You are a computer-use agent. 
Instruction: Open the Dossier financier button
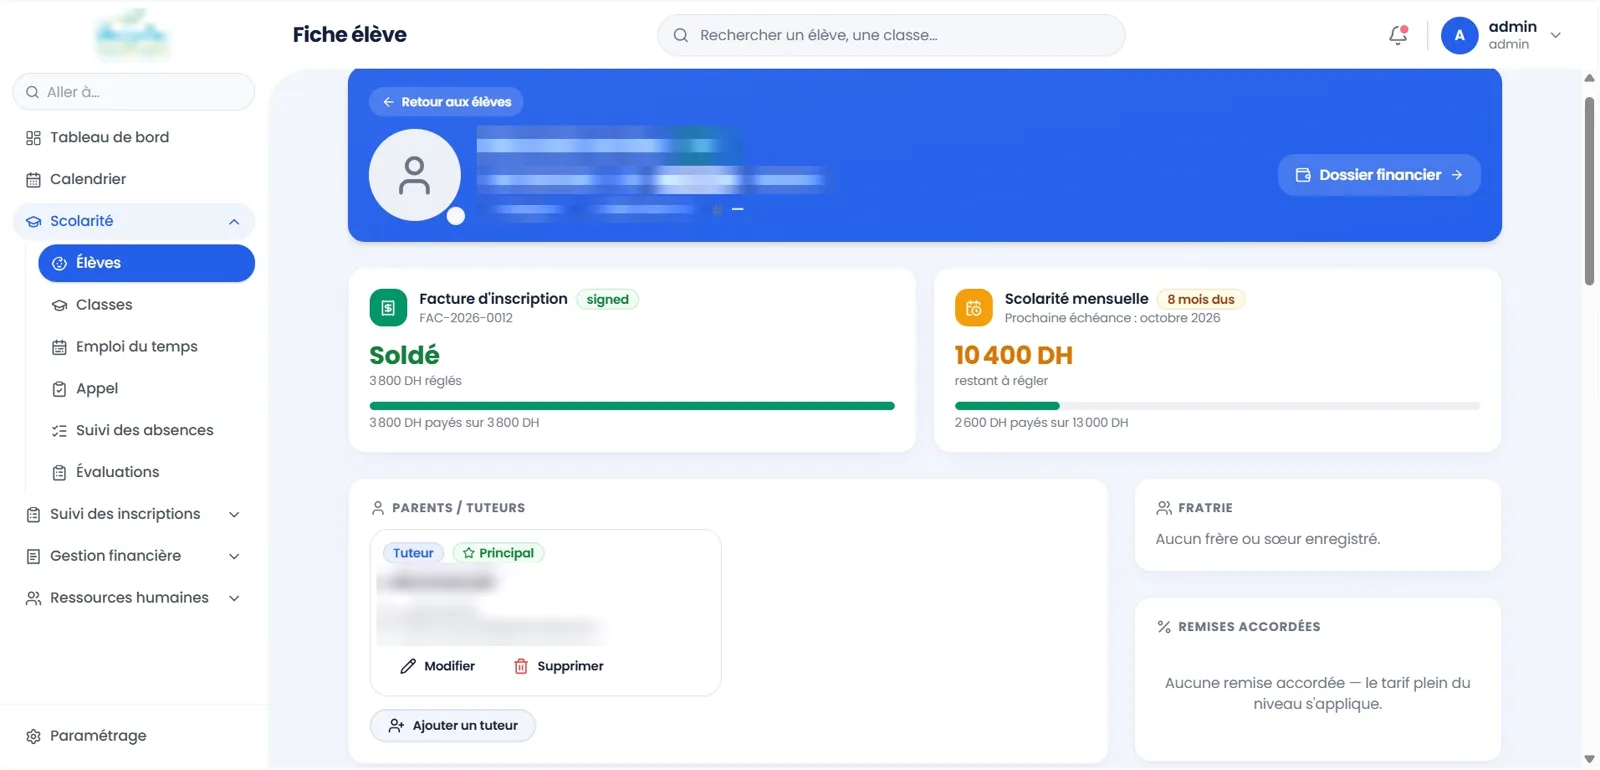coord(1379,175)
